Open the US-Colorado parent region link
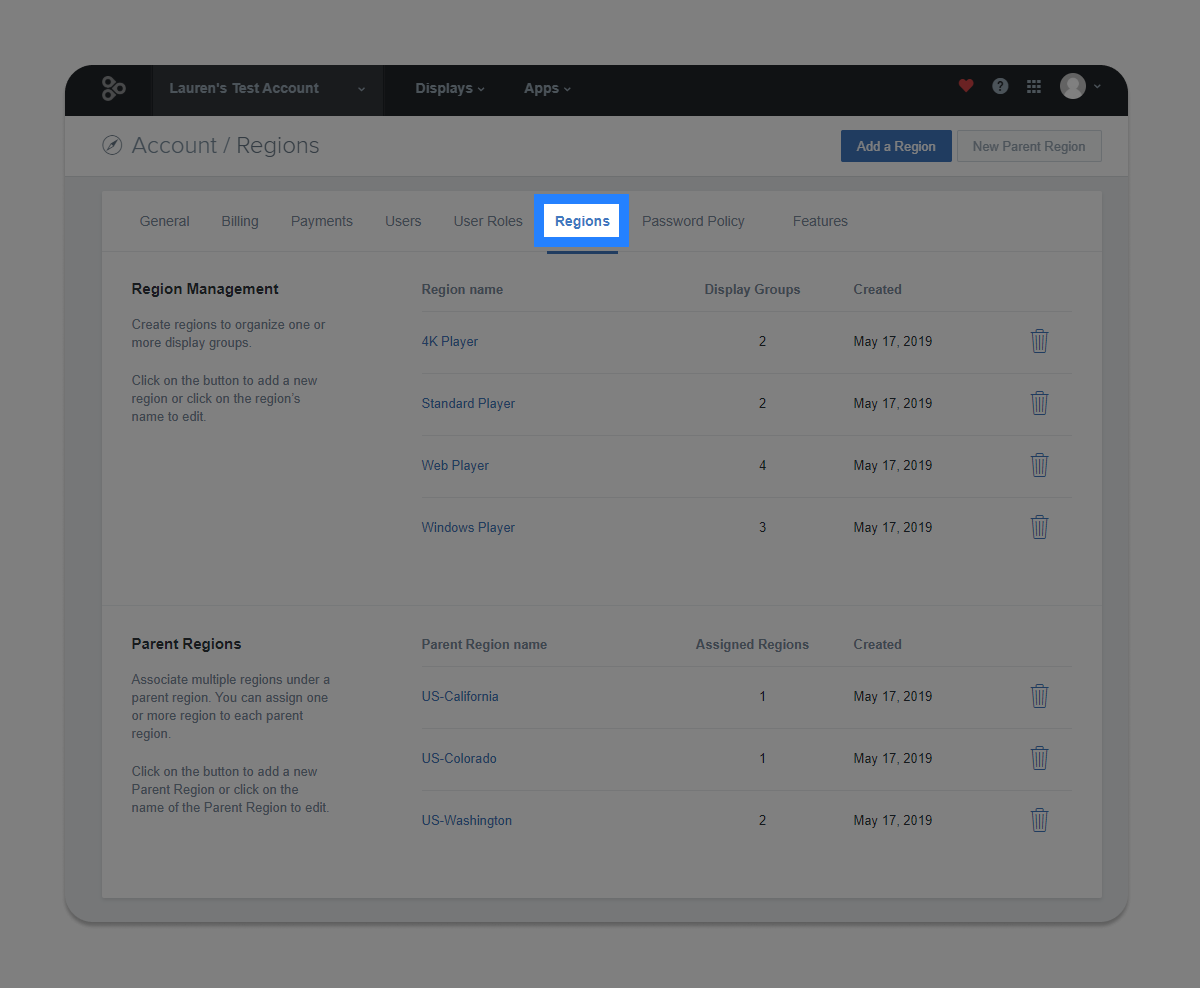 pos(459,758)
